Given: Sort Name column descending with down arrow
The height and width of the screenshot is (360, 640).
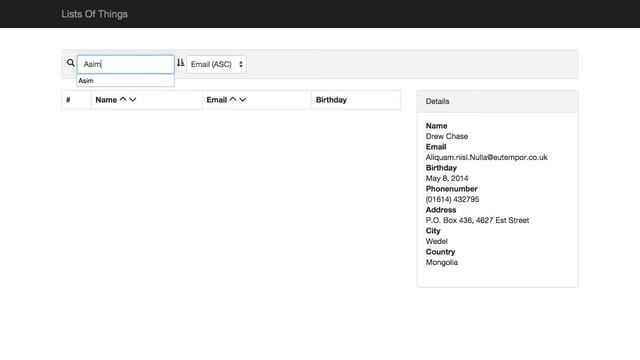Looking at the screenshot, I should [x=133, y=100].
